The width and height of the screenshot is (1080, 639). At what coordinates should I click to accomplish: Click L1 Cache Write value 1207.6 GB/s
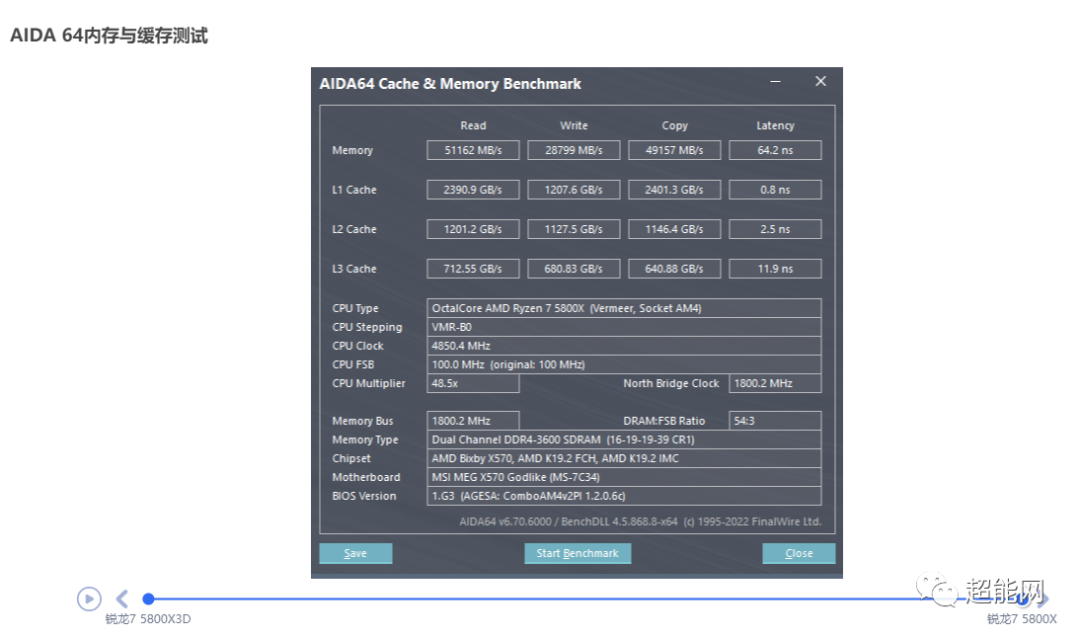(574, 189)
